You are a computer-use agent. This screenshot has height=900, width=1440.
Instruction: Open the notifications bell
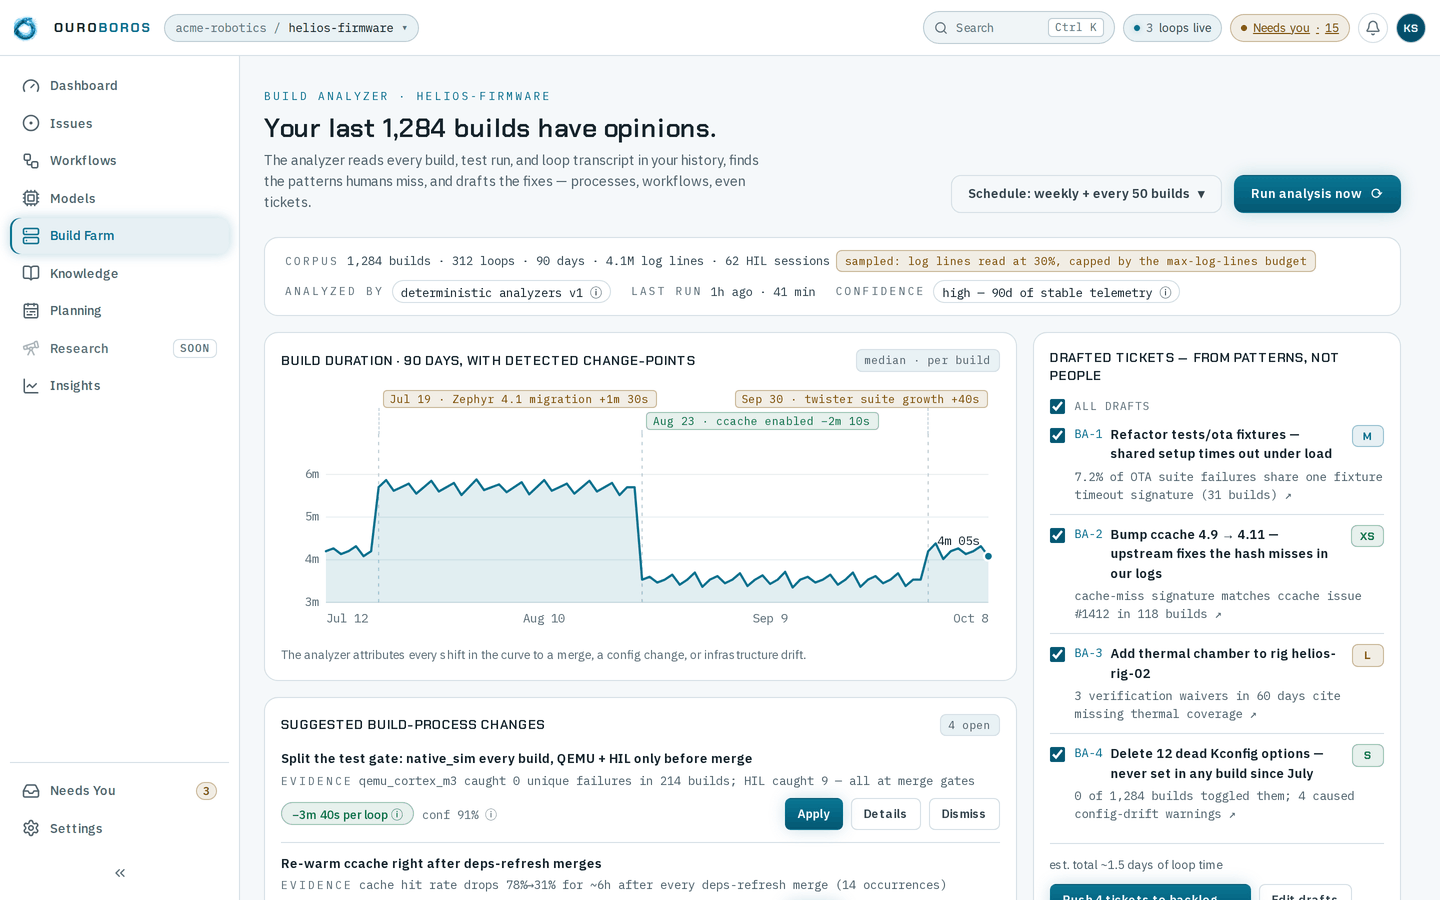(1373, 28)
